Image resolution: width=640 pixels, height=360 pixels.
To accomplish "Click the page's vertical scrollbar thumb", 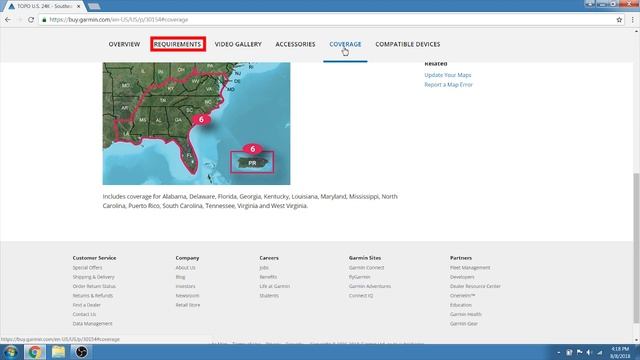I will click(x=636, y=248).
